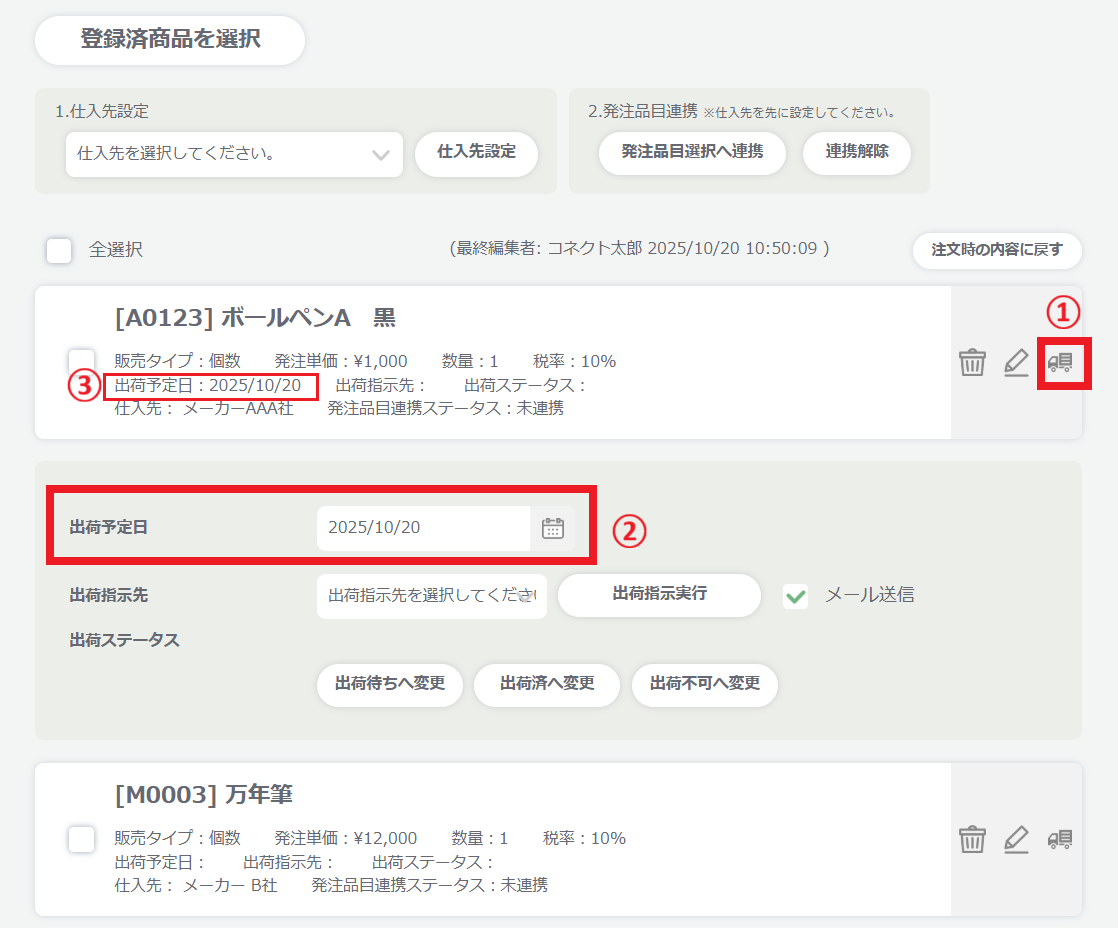Check the 万年筆 item checkbox

pos(81,839)
